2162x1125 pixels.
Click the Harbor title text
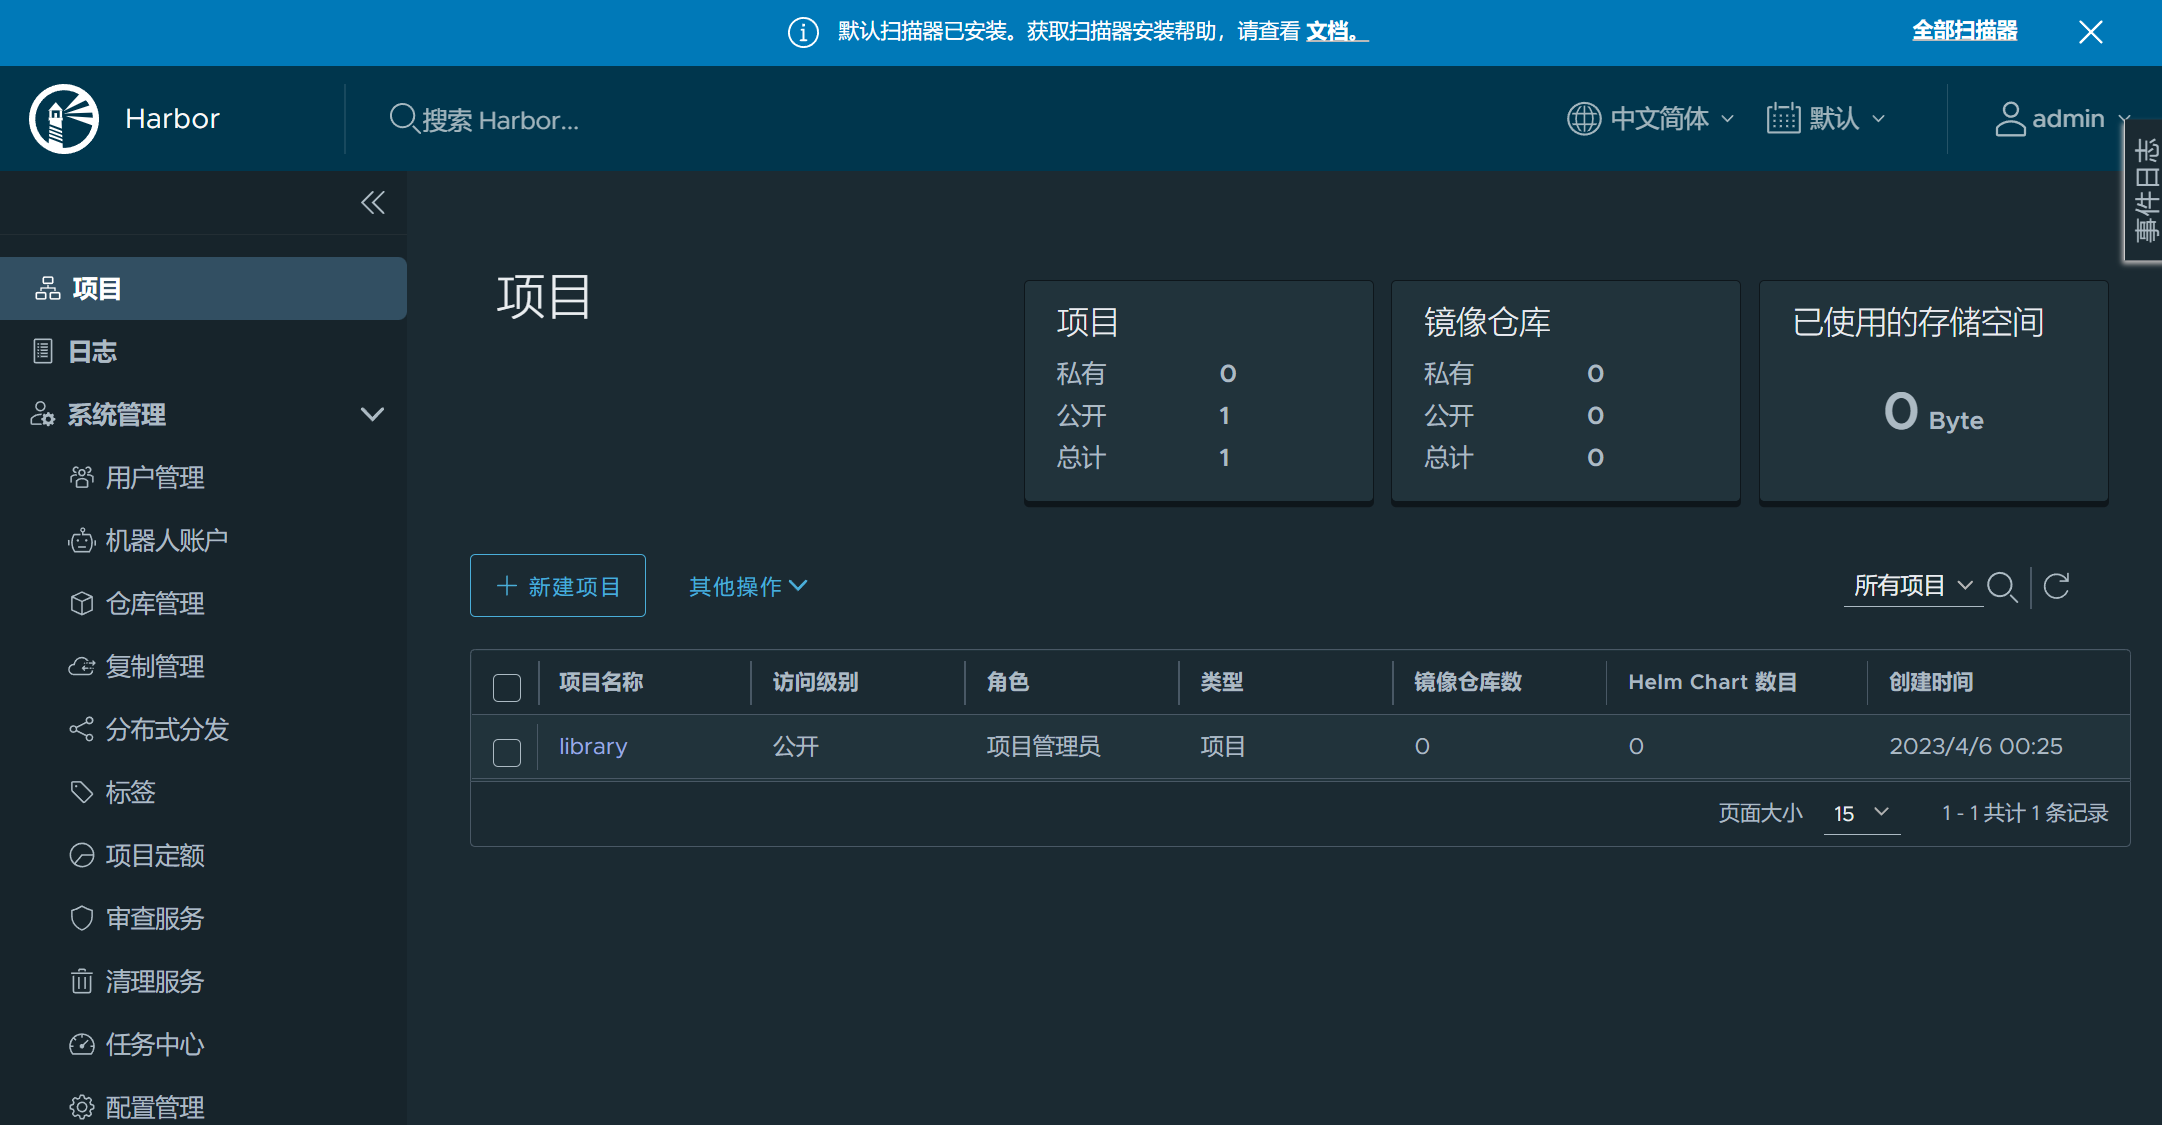(x=172, y=119)
